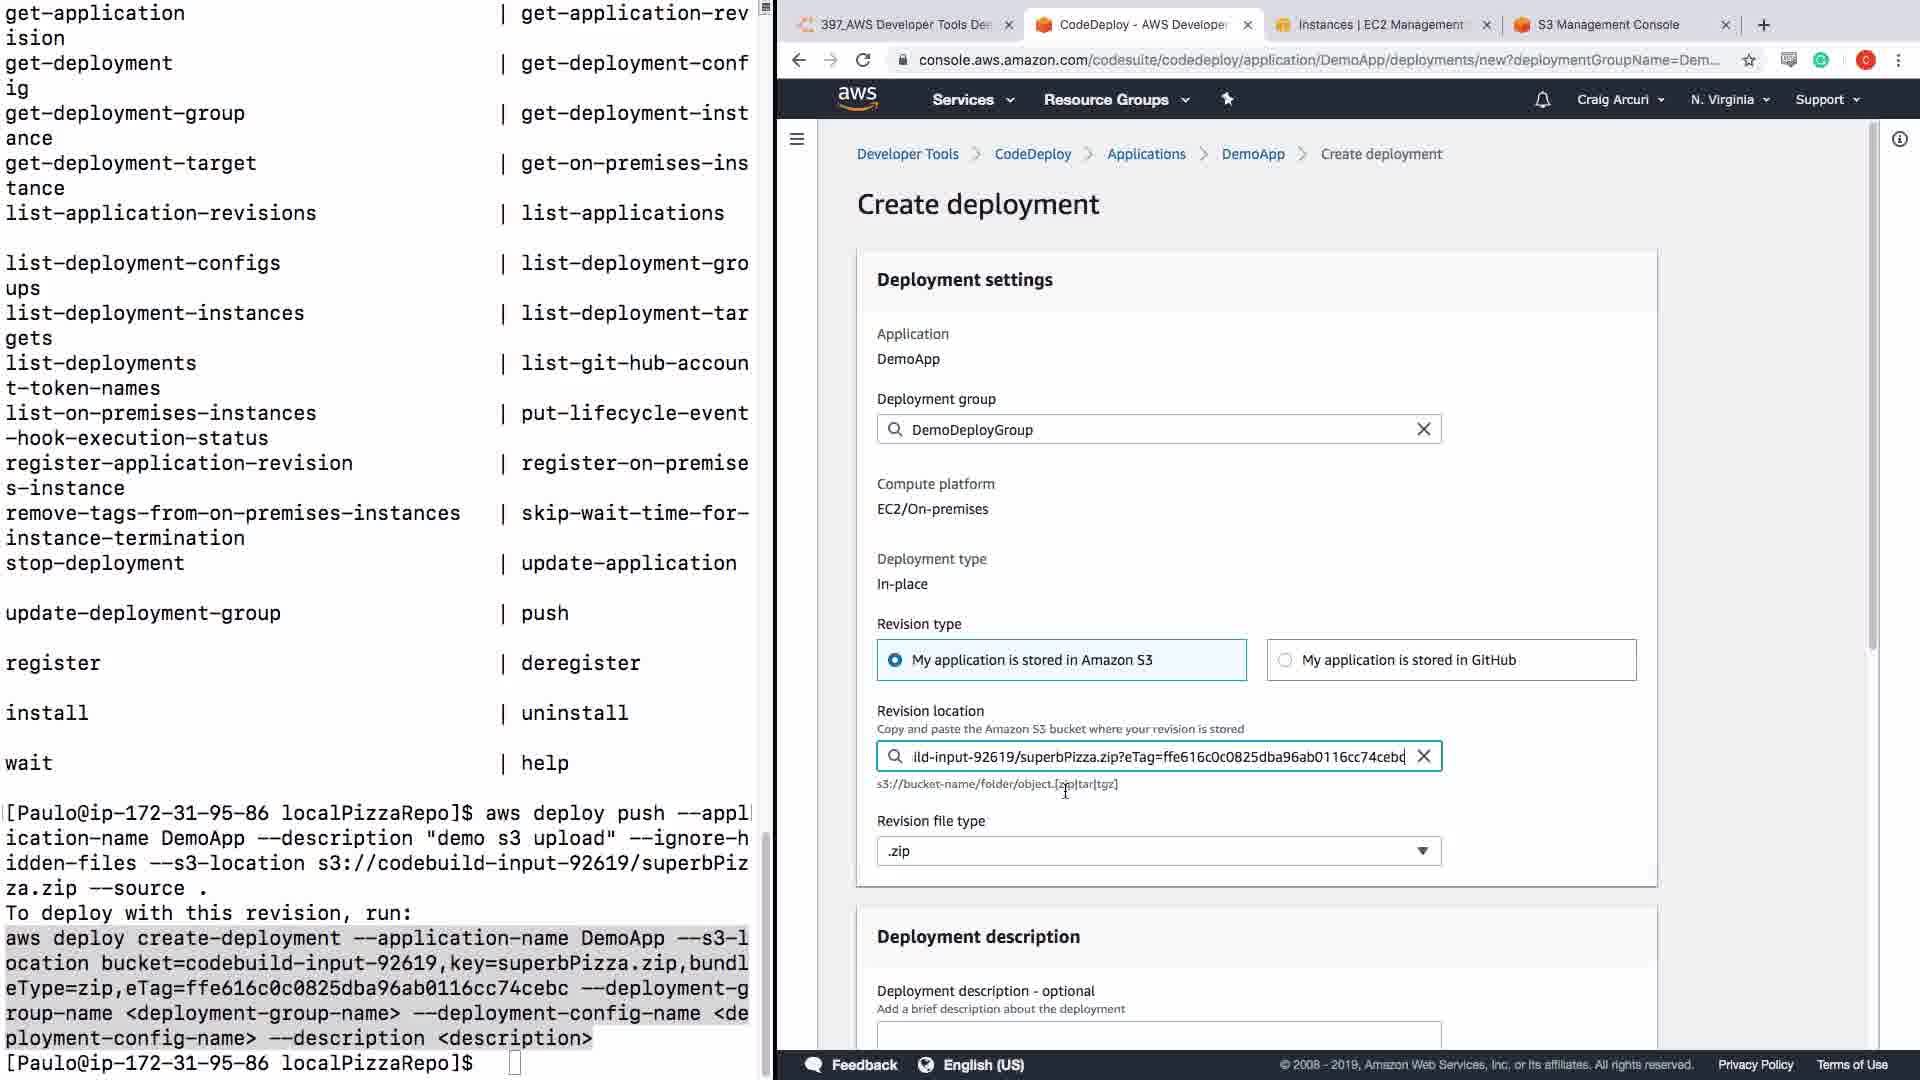The height and width of the screenshot is (1080, 1920).
Task: Clear the Revision location field
Action: point(1423,756)
